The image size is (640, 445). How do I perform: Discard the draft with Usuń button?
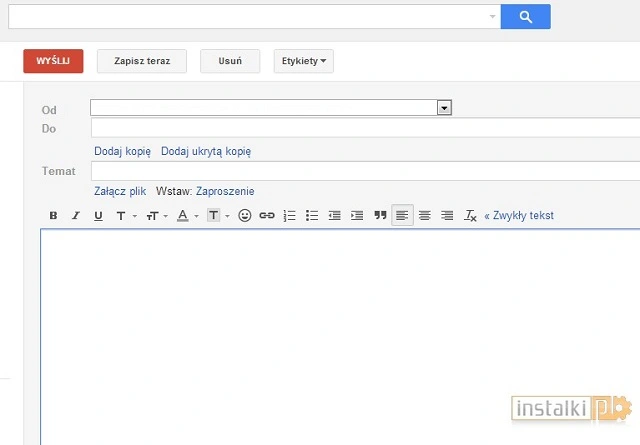click(230, 61)
